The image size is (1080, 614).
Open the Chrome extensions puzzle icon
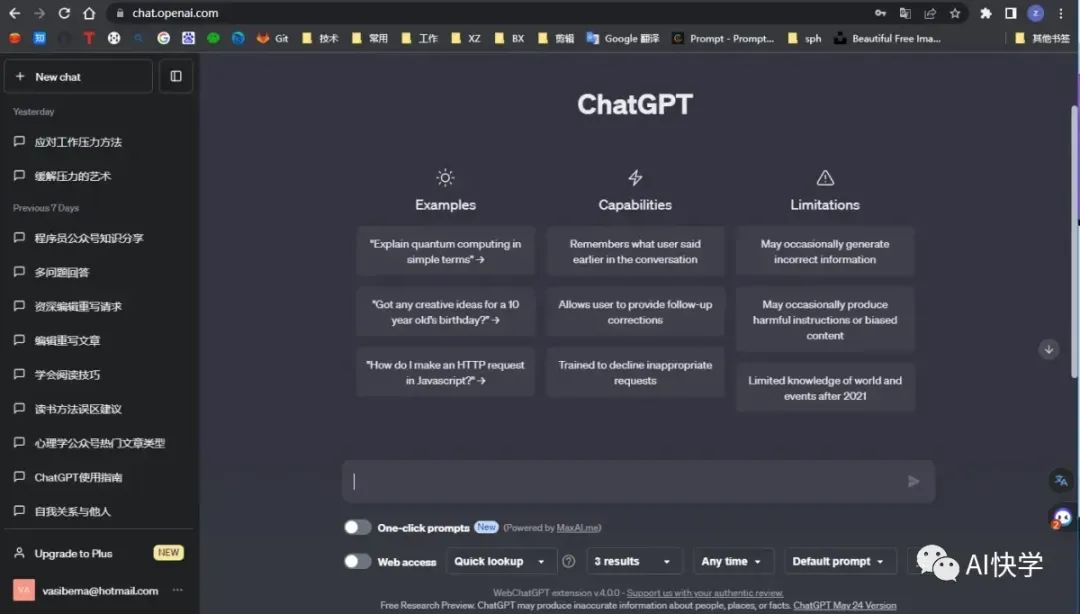click(x=984, y=14)
